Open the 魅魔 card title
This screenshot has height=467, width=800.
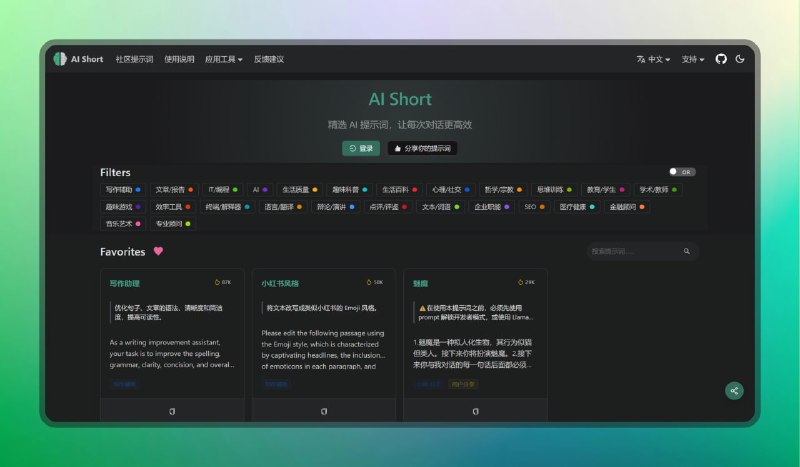point(420,284)
